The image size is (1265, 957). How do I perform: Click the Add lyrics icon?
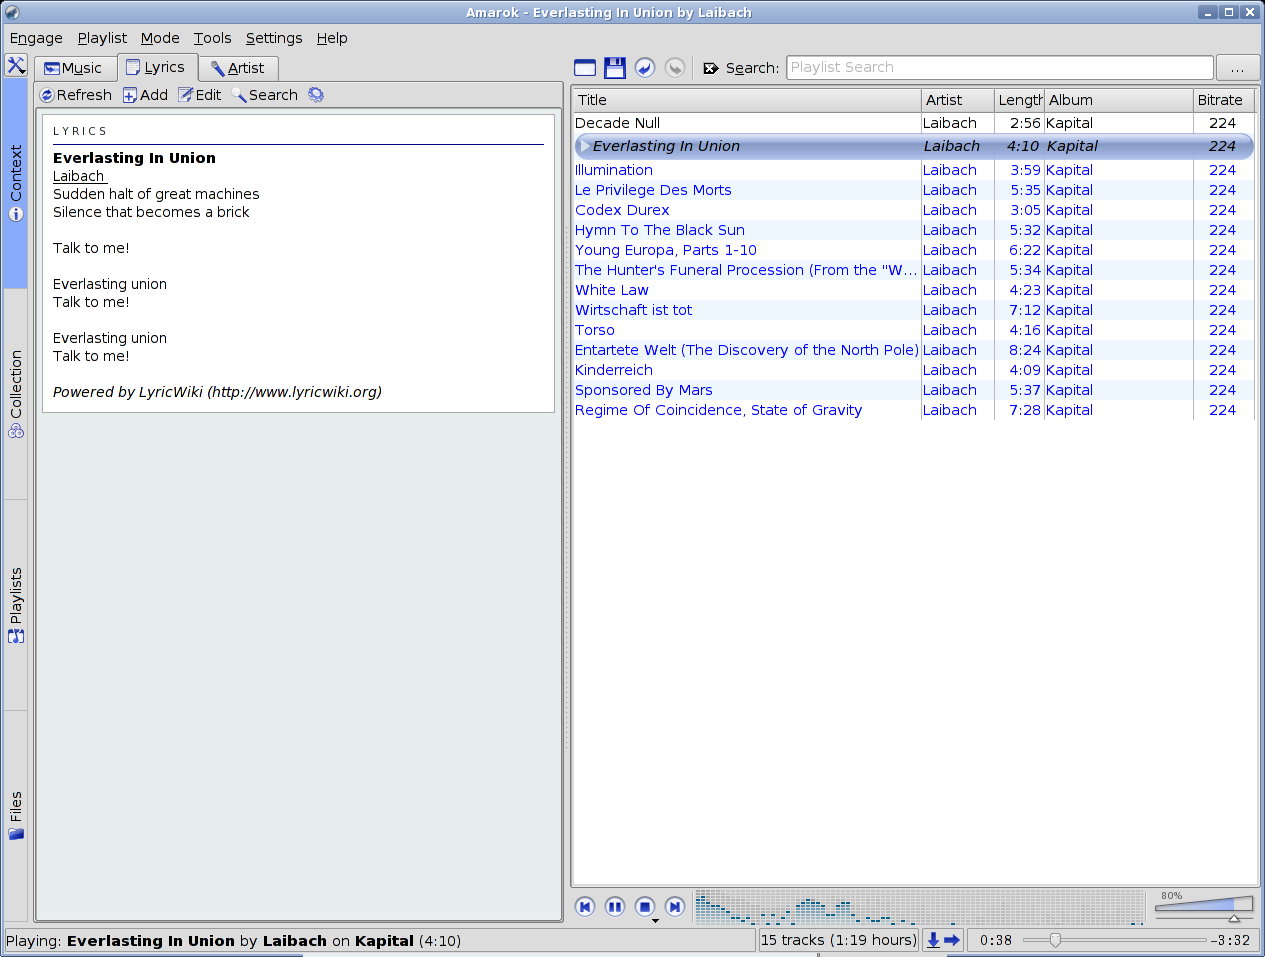(130, 95)
